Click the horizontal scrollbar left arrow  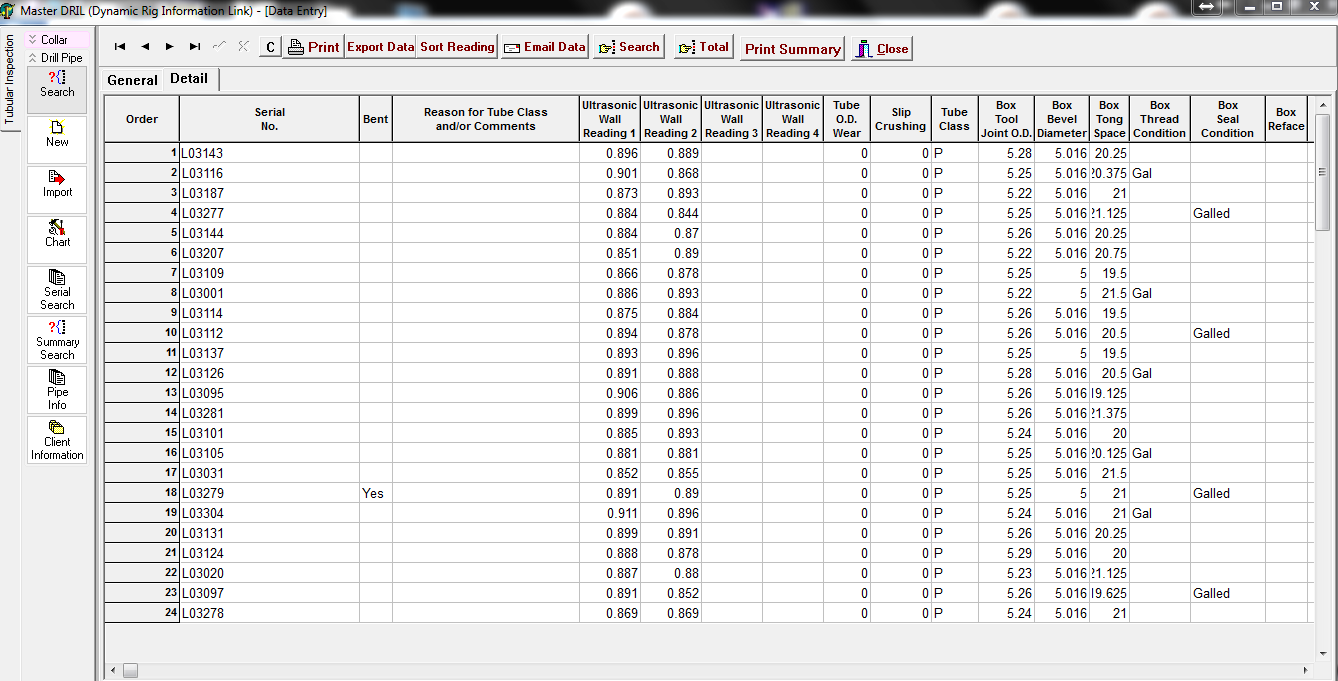[113, 670]
